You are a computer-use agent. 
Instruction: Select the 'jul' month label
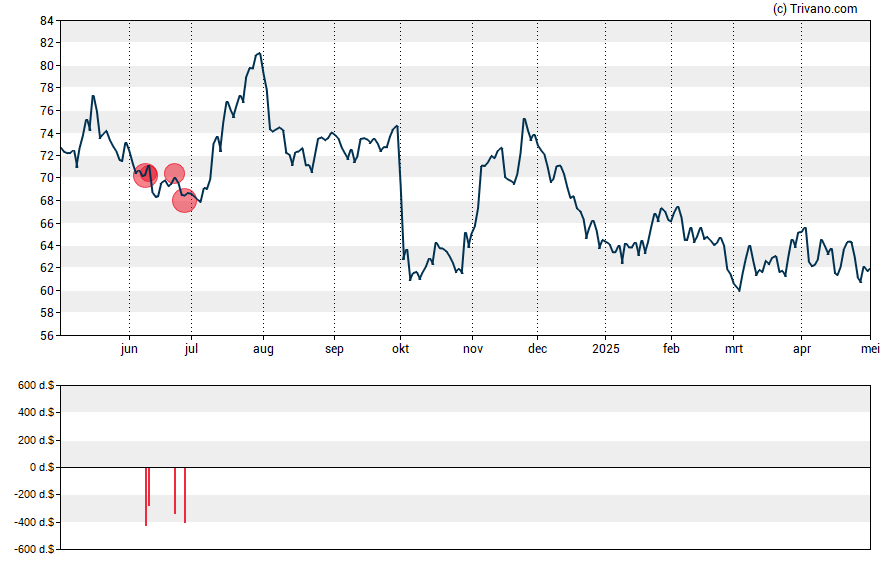click(191, 349)
